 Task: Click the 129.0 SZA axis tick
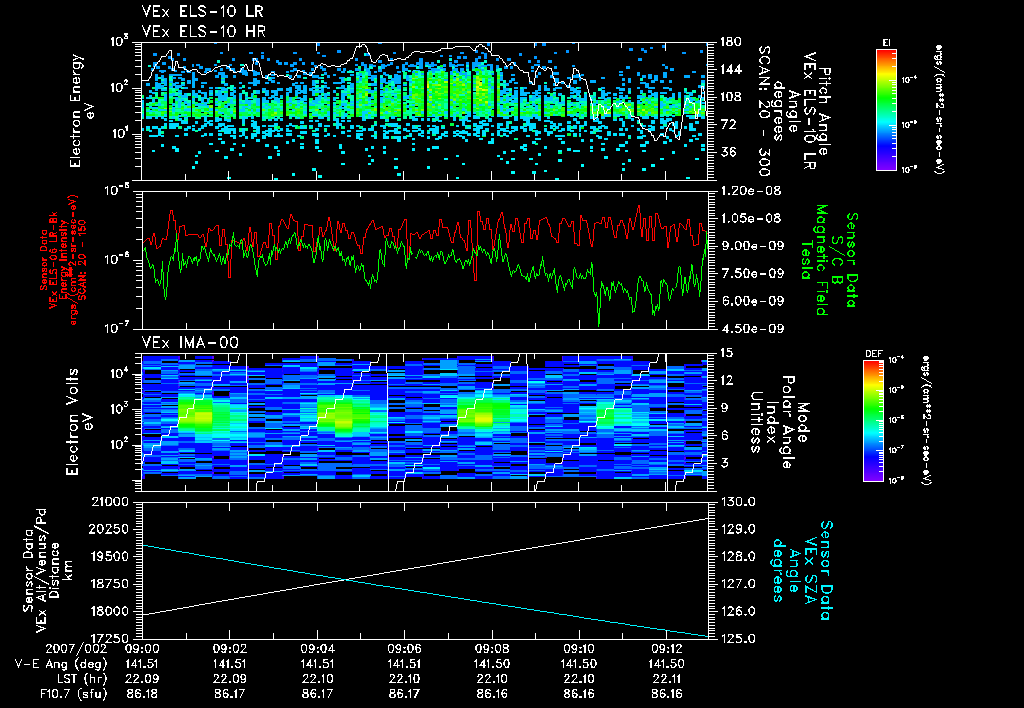737,529
